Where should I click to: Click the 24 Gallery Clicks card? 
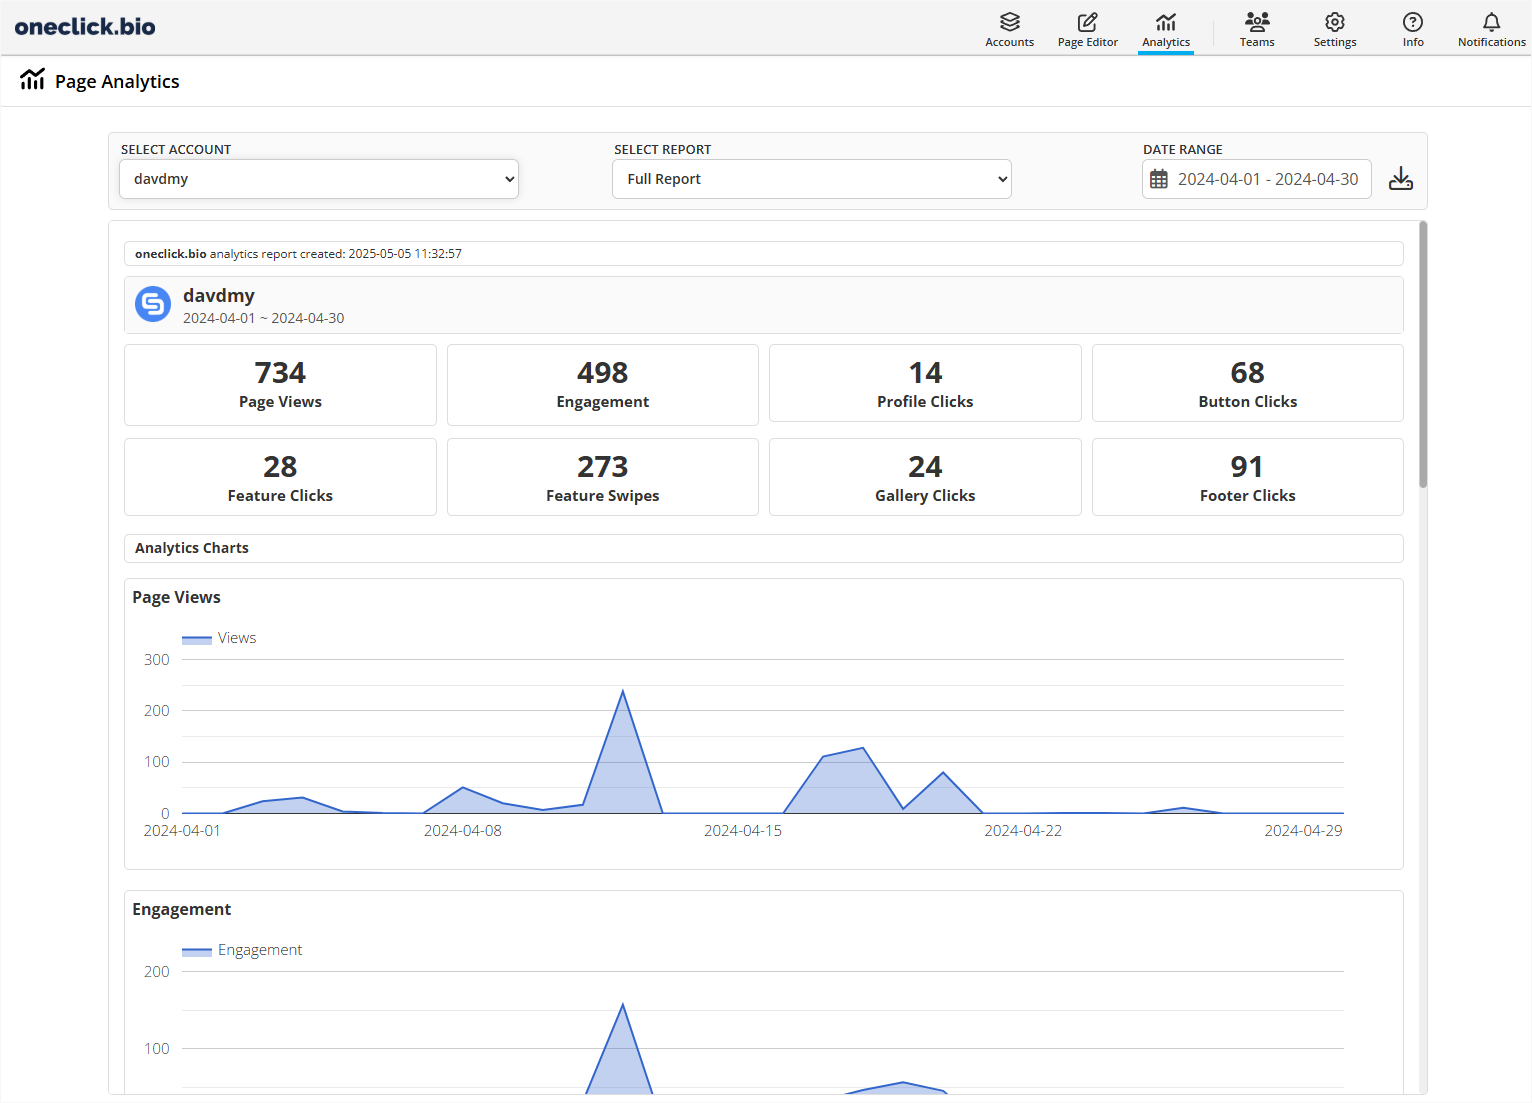pos(925,477)
